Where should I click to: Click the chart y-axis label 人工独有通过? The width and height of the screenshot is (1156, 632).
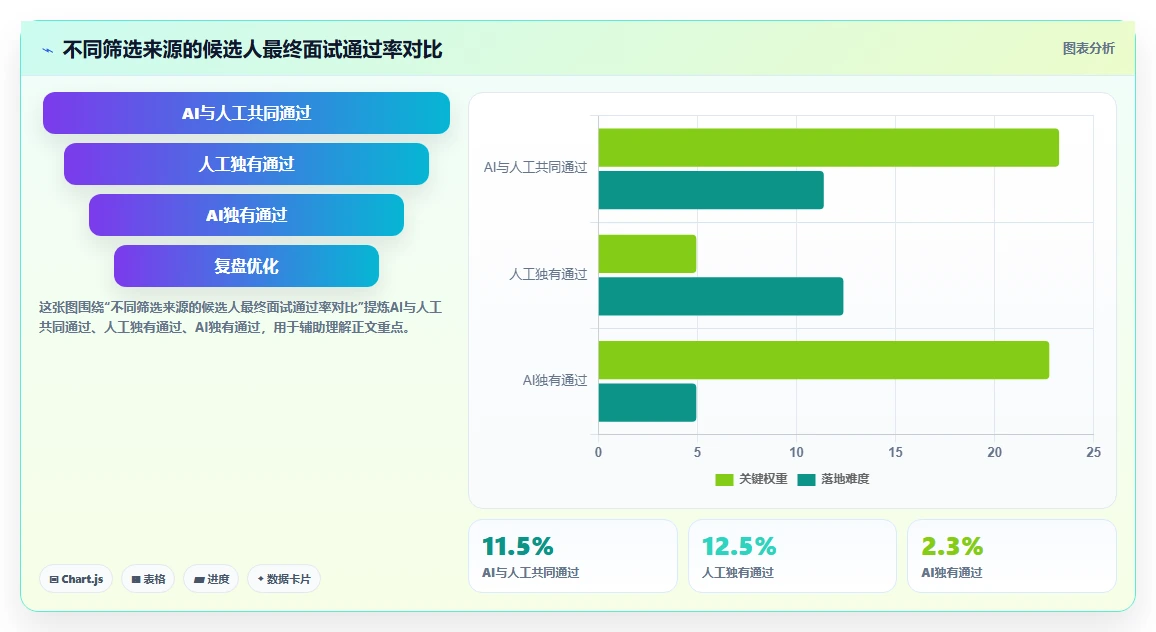tap(548, 274)
